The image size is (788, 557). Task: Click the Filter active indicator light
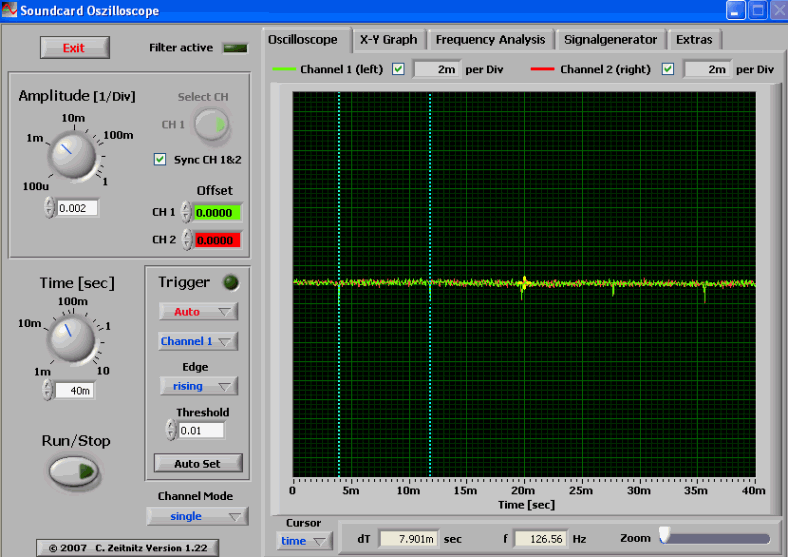point(235,48)
